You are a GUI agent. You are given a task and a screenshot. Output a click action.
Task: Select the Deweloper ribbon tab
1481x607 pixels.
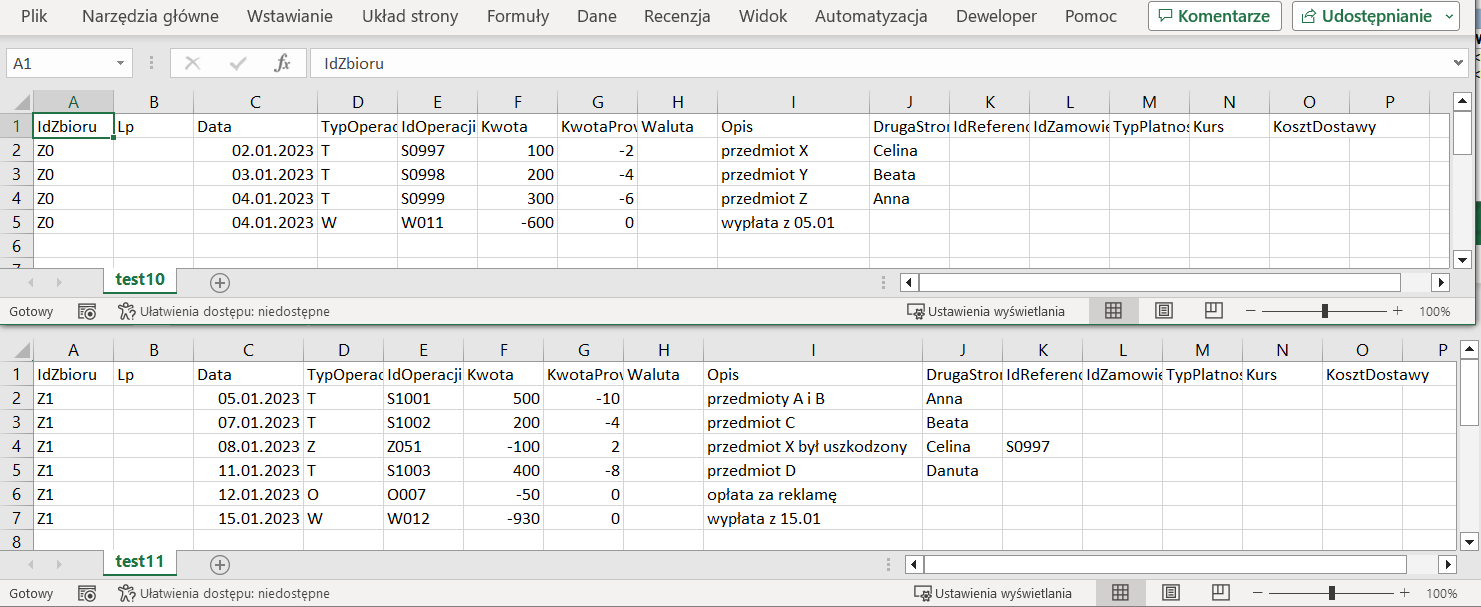[x=996, y=16]
